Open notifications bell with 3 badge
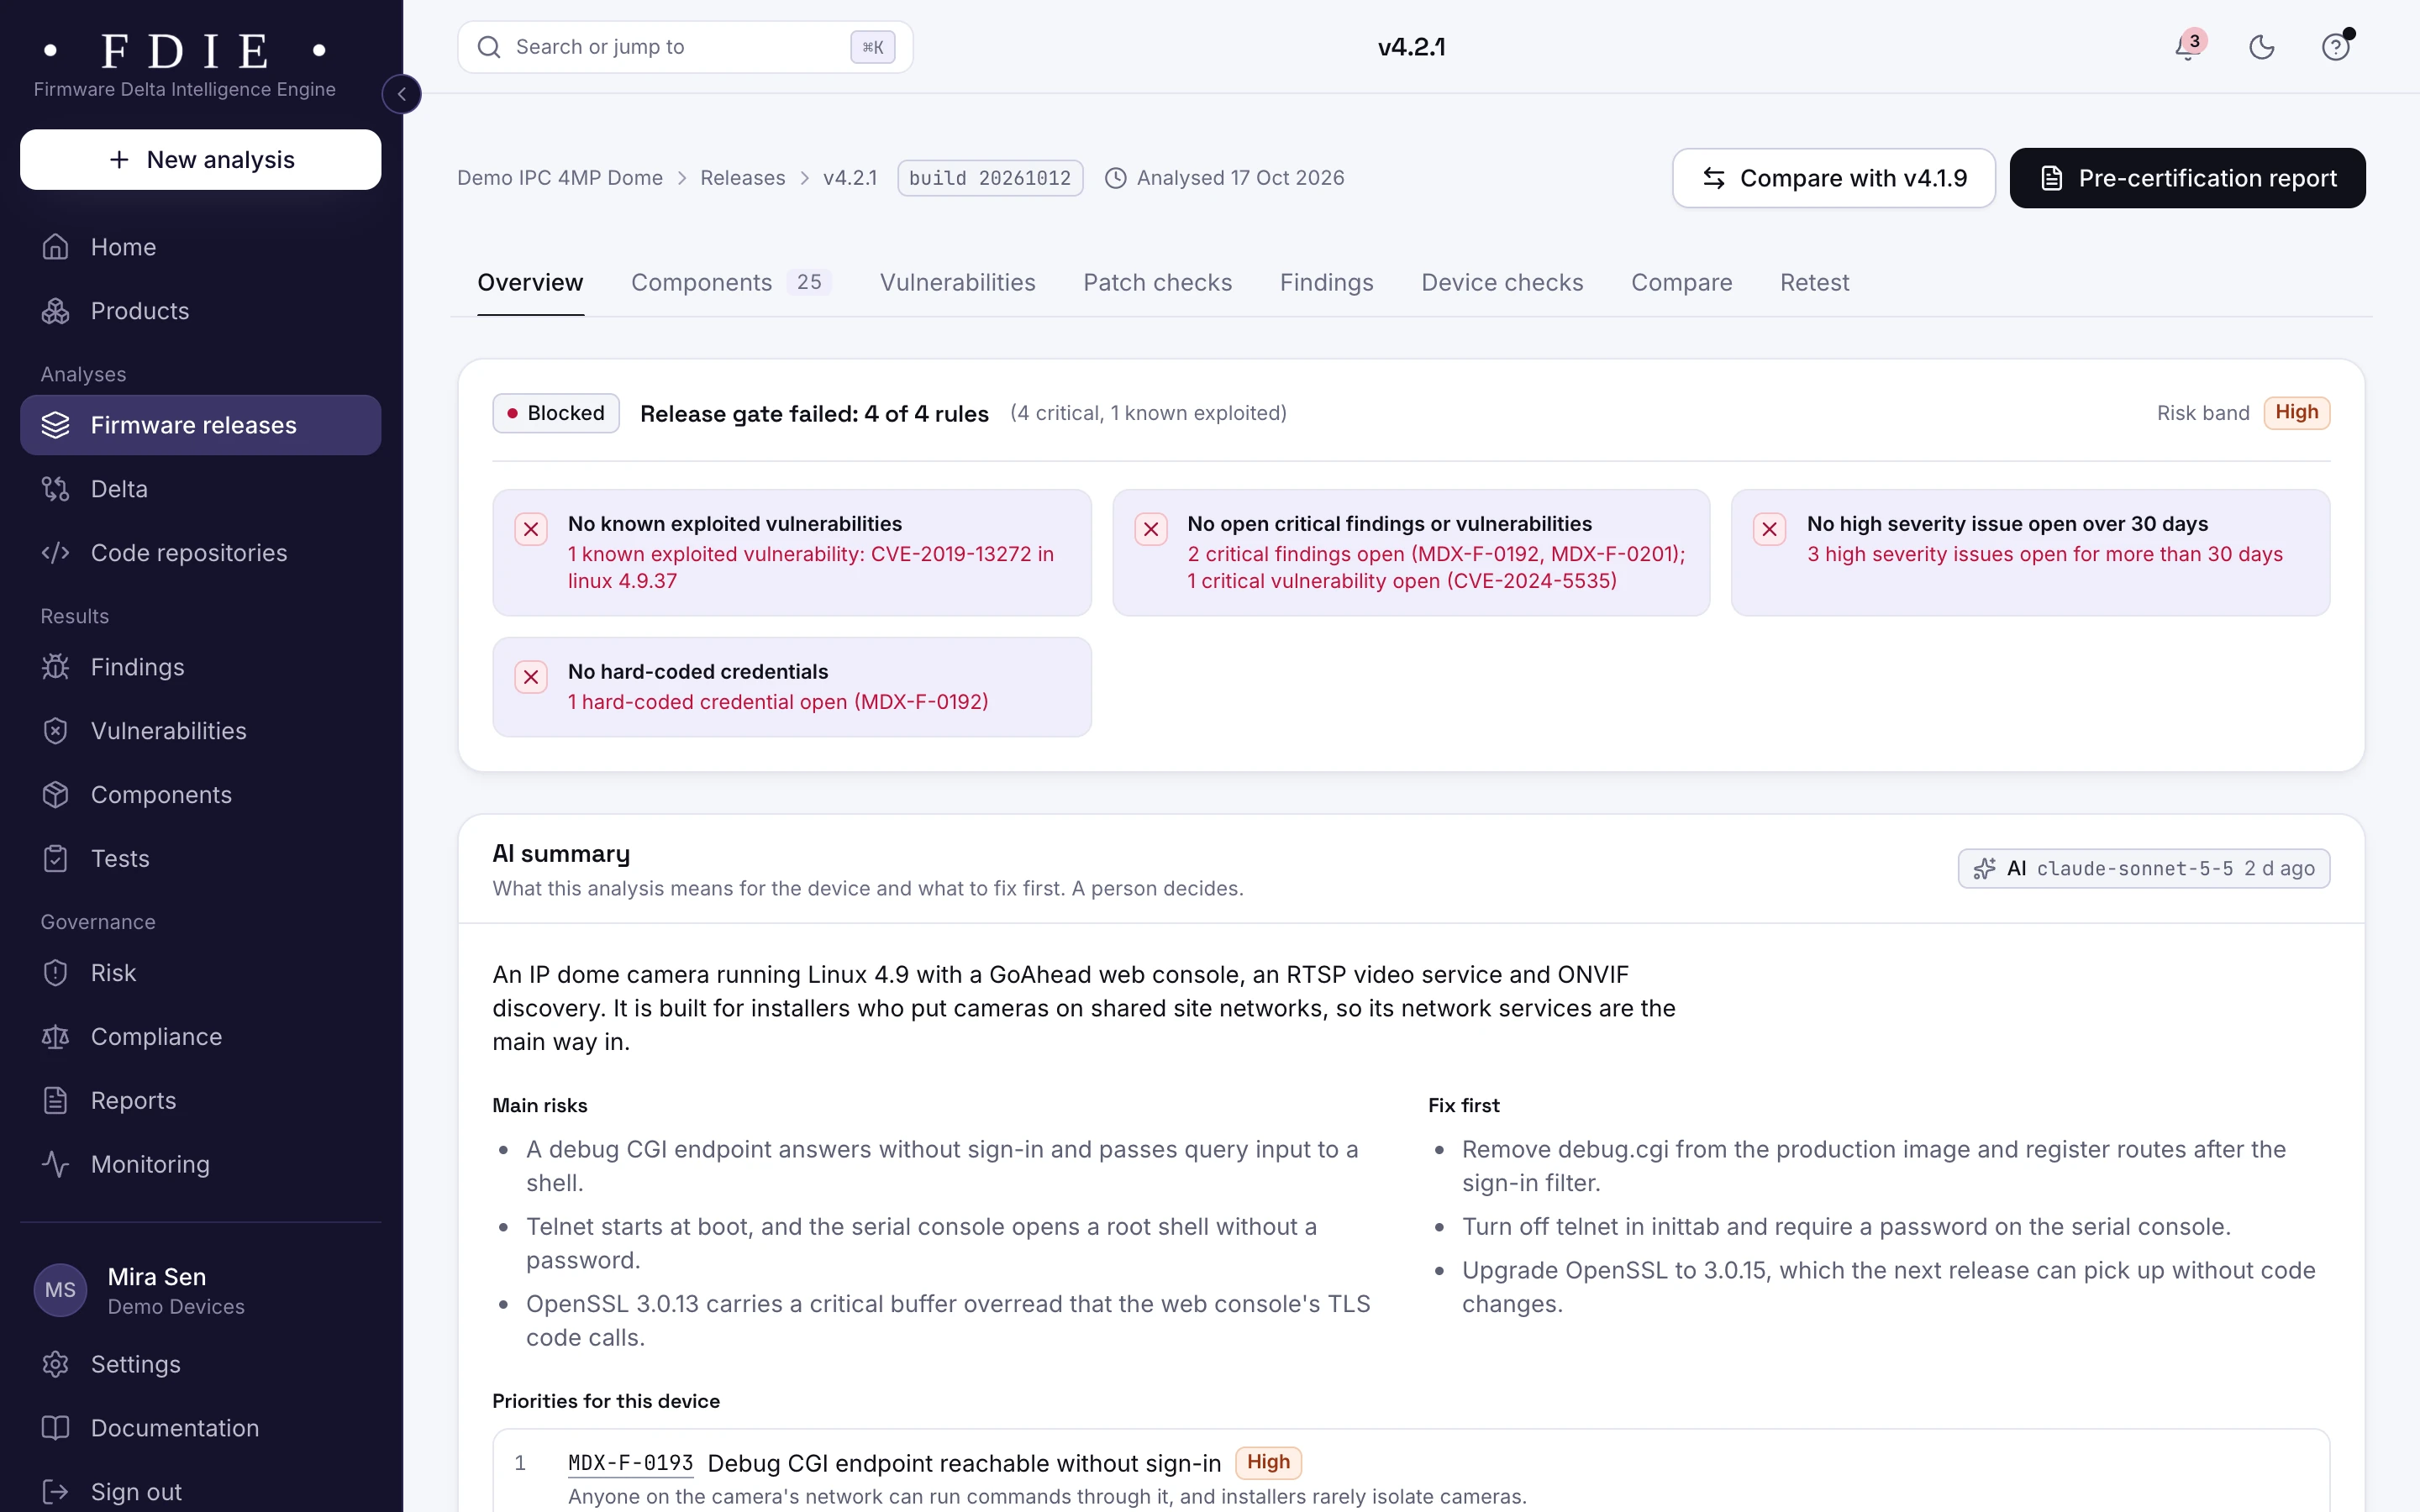2420x1512 pixels. 2188,47
